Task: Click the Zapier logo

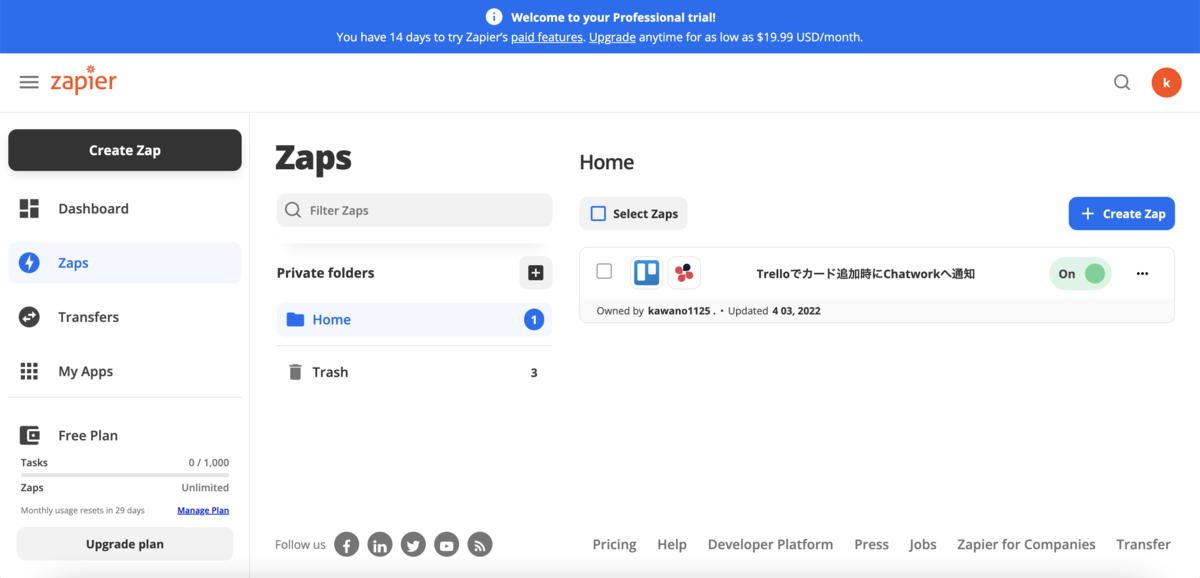Action: (83, 82)
